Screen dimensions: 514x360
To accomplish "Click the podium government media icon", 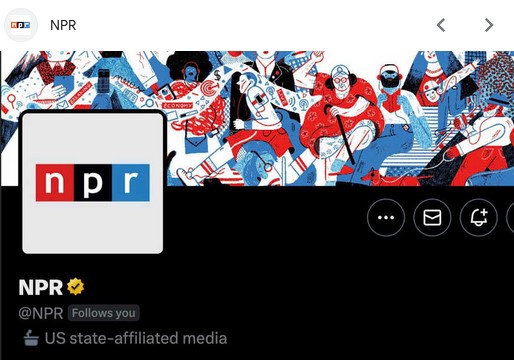I will pos(31,338).
